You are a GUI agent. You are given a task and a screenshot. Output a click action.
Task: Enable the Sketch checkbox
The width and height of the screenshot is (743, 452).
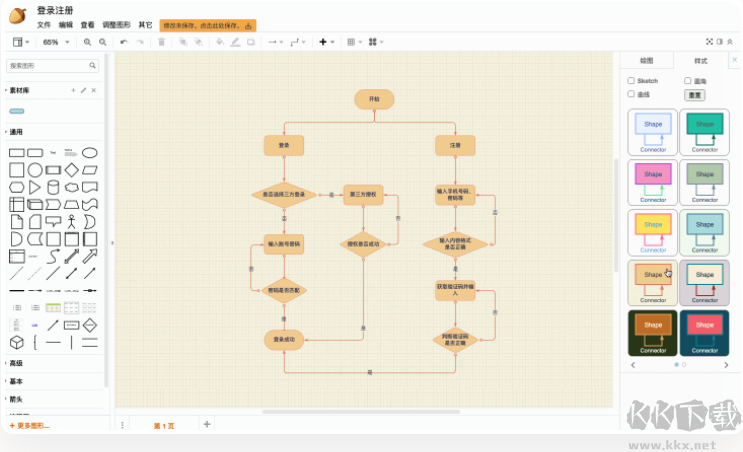point(631,81)
